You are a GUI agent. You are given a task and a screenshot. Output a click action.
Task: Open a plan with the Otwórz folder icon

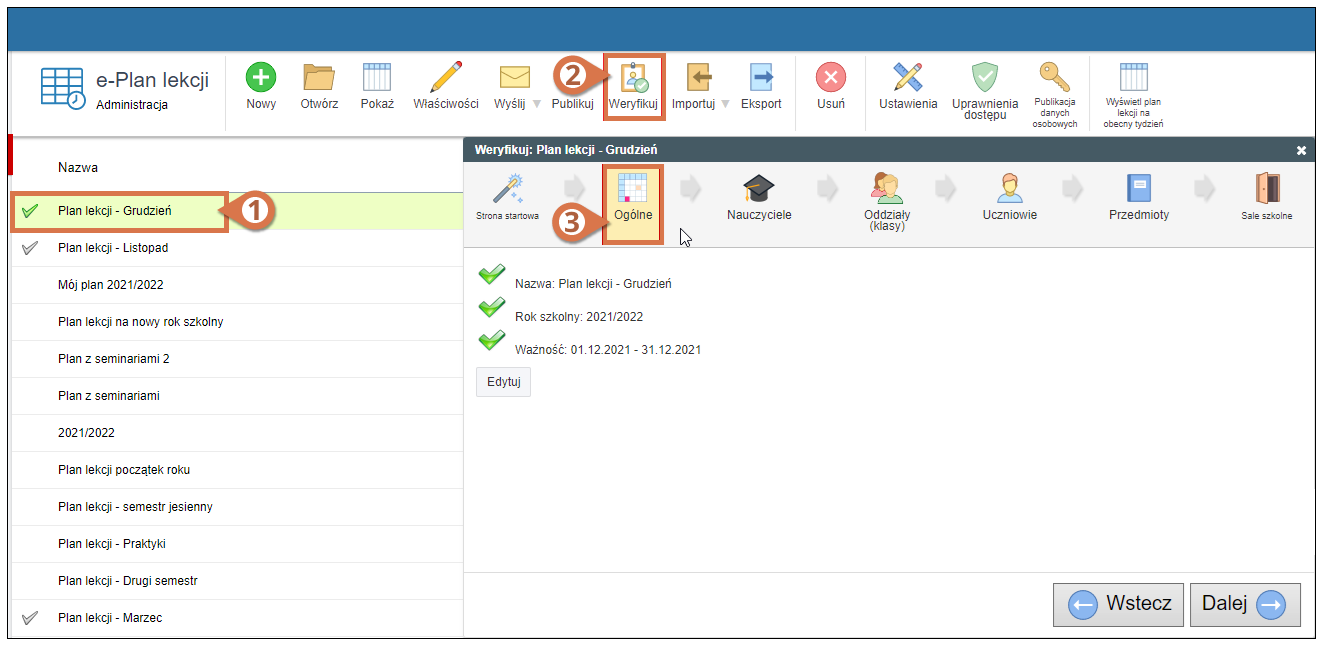[x=319, y=78]
